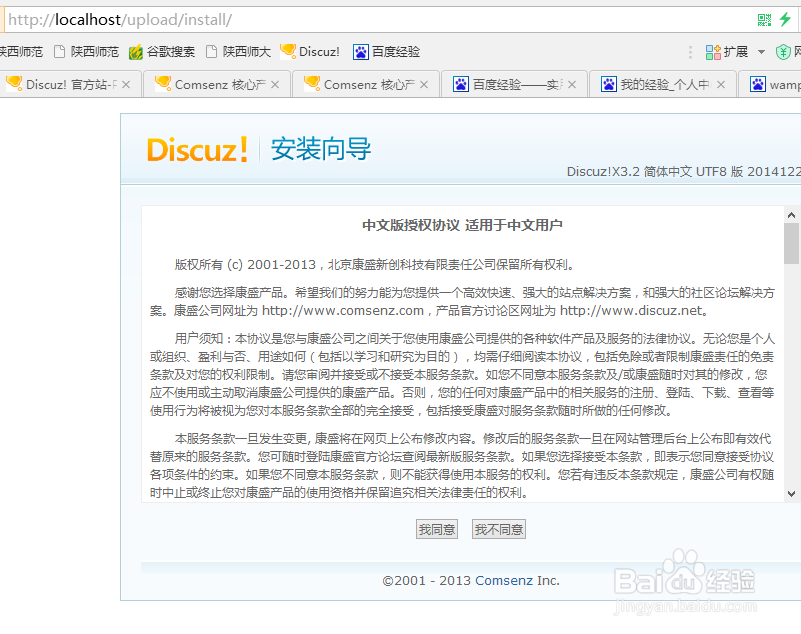Click the trophy favicon on the Discuz! bookmark
The height and width of the screenshot is (634, 801).
point(288,50)
